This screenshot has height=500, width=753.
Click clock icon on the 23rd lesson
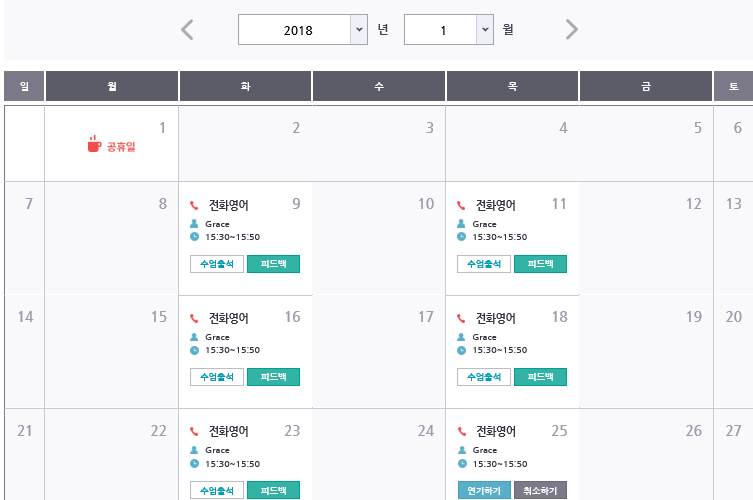194,464
